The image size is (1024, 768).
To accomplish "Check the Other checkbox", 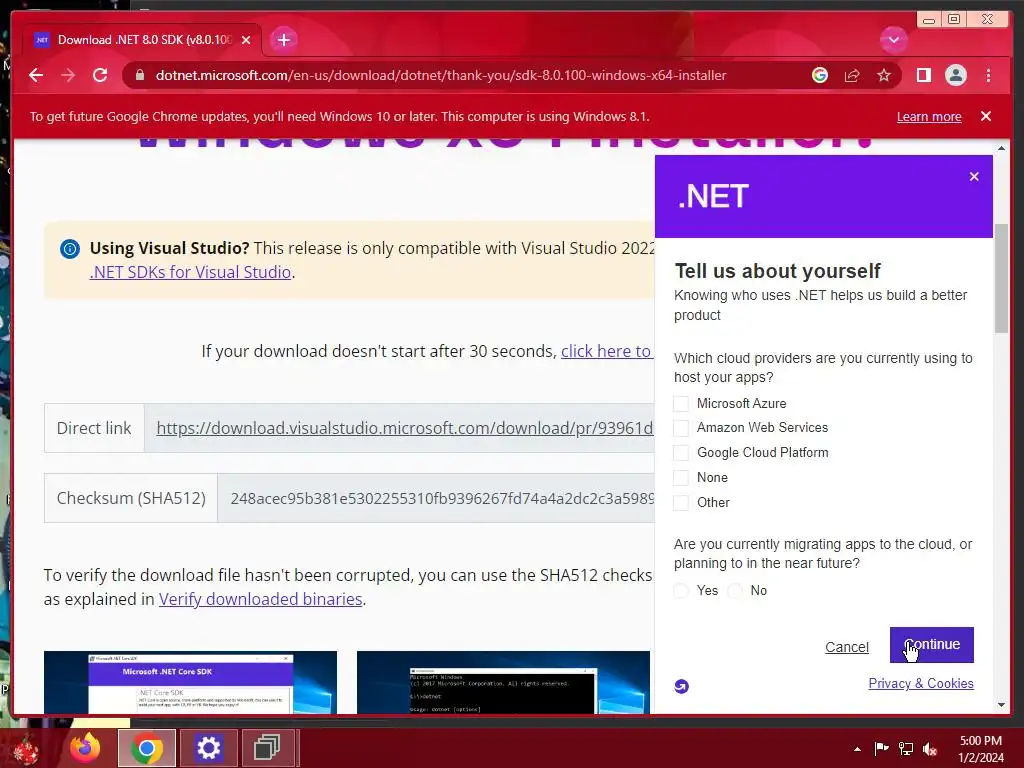I will click(680, 503).
